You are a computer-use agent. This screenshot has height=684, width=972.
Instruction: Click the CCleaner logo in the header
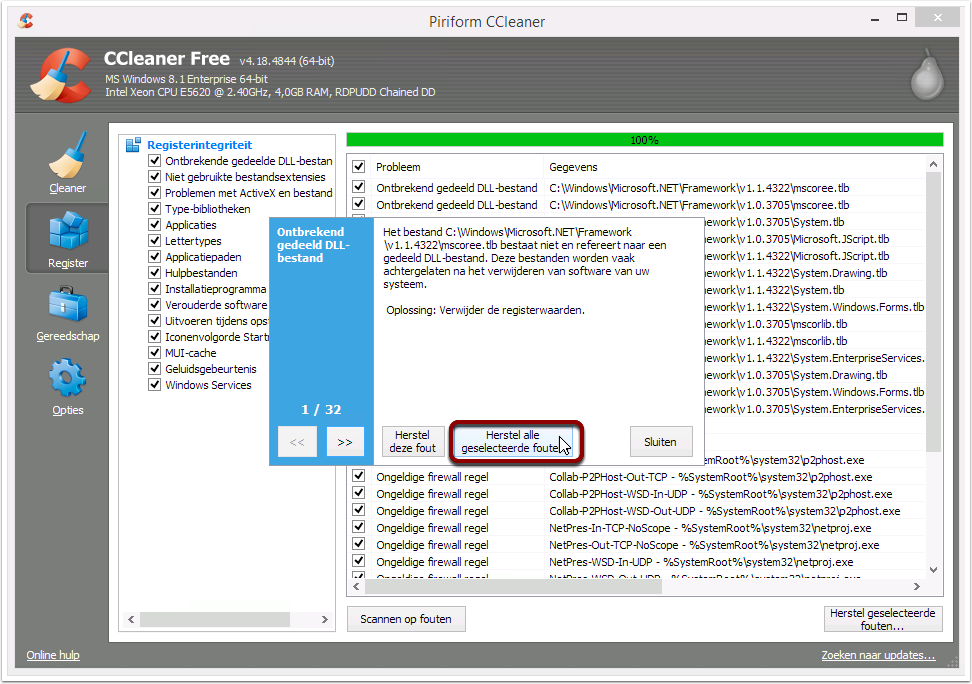click(x=61, y=75)
